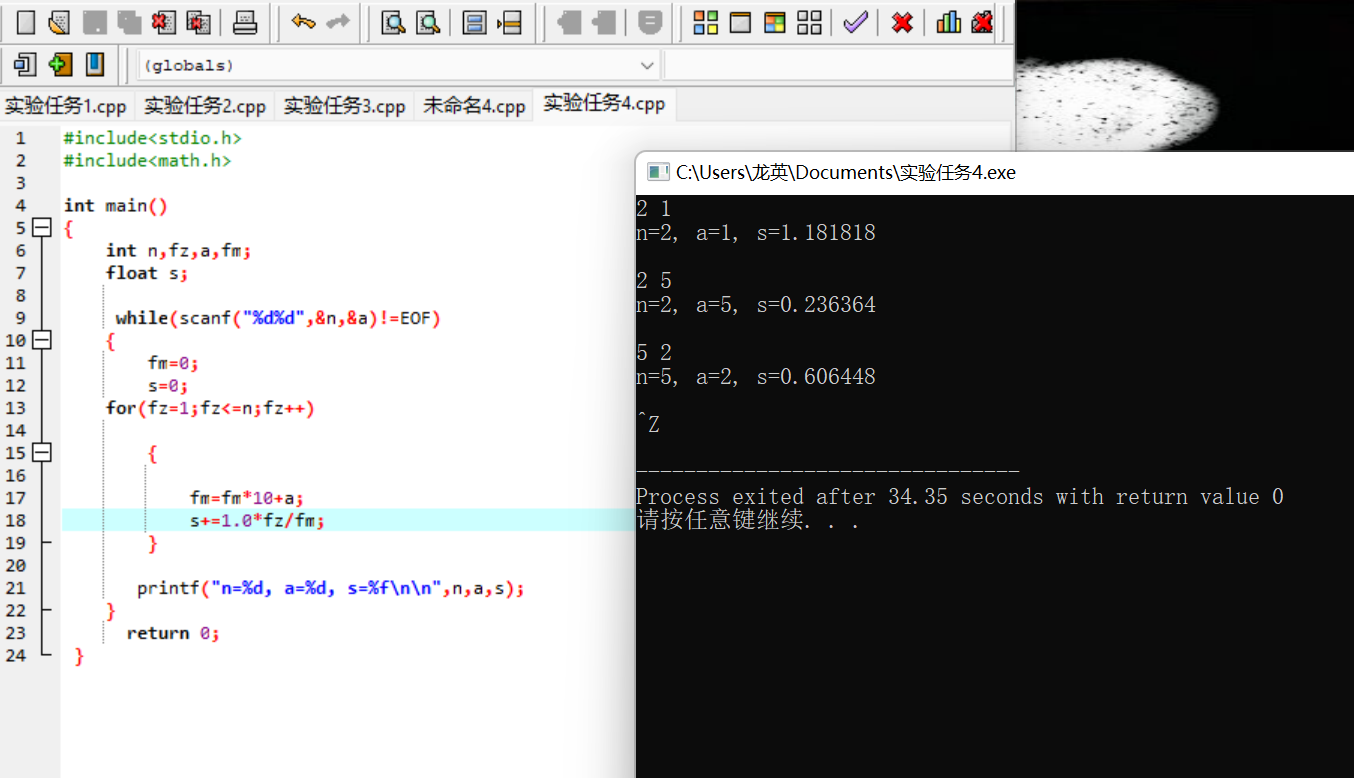The width and height of the screenshot is (1354, 778).
Task: Click the grayed Toggle Comment icon
Action: tap(650, 22)
